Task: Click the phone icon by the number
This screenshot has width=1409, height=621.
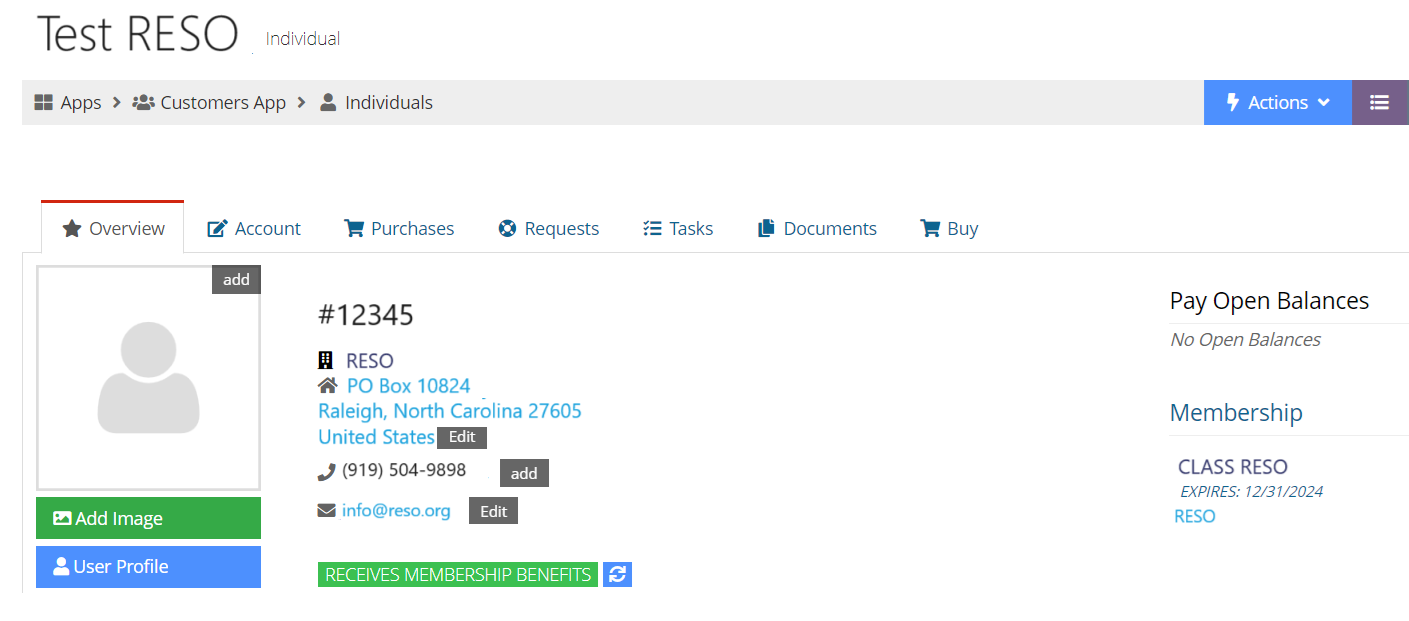Action: click(326, 472)
